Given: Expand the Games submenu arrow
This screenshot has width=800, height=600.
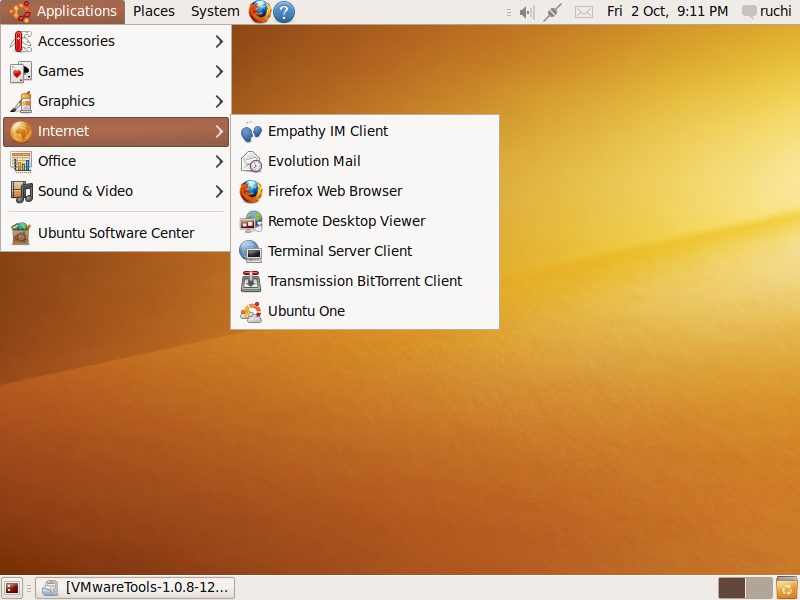Looking at the screenshot, I should tap(219, 71).
